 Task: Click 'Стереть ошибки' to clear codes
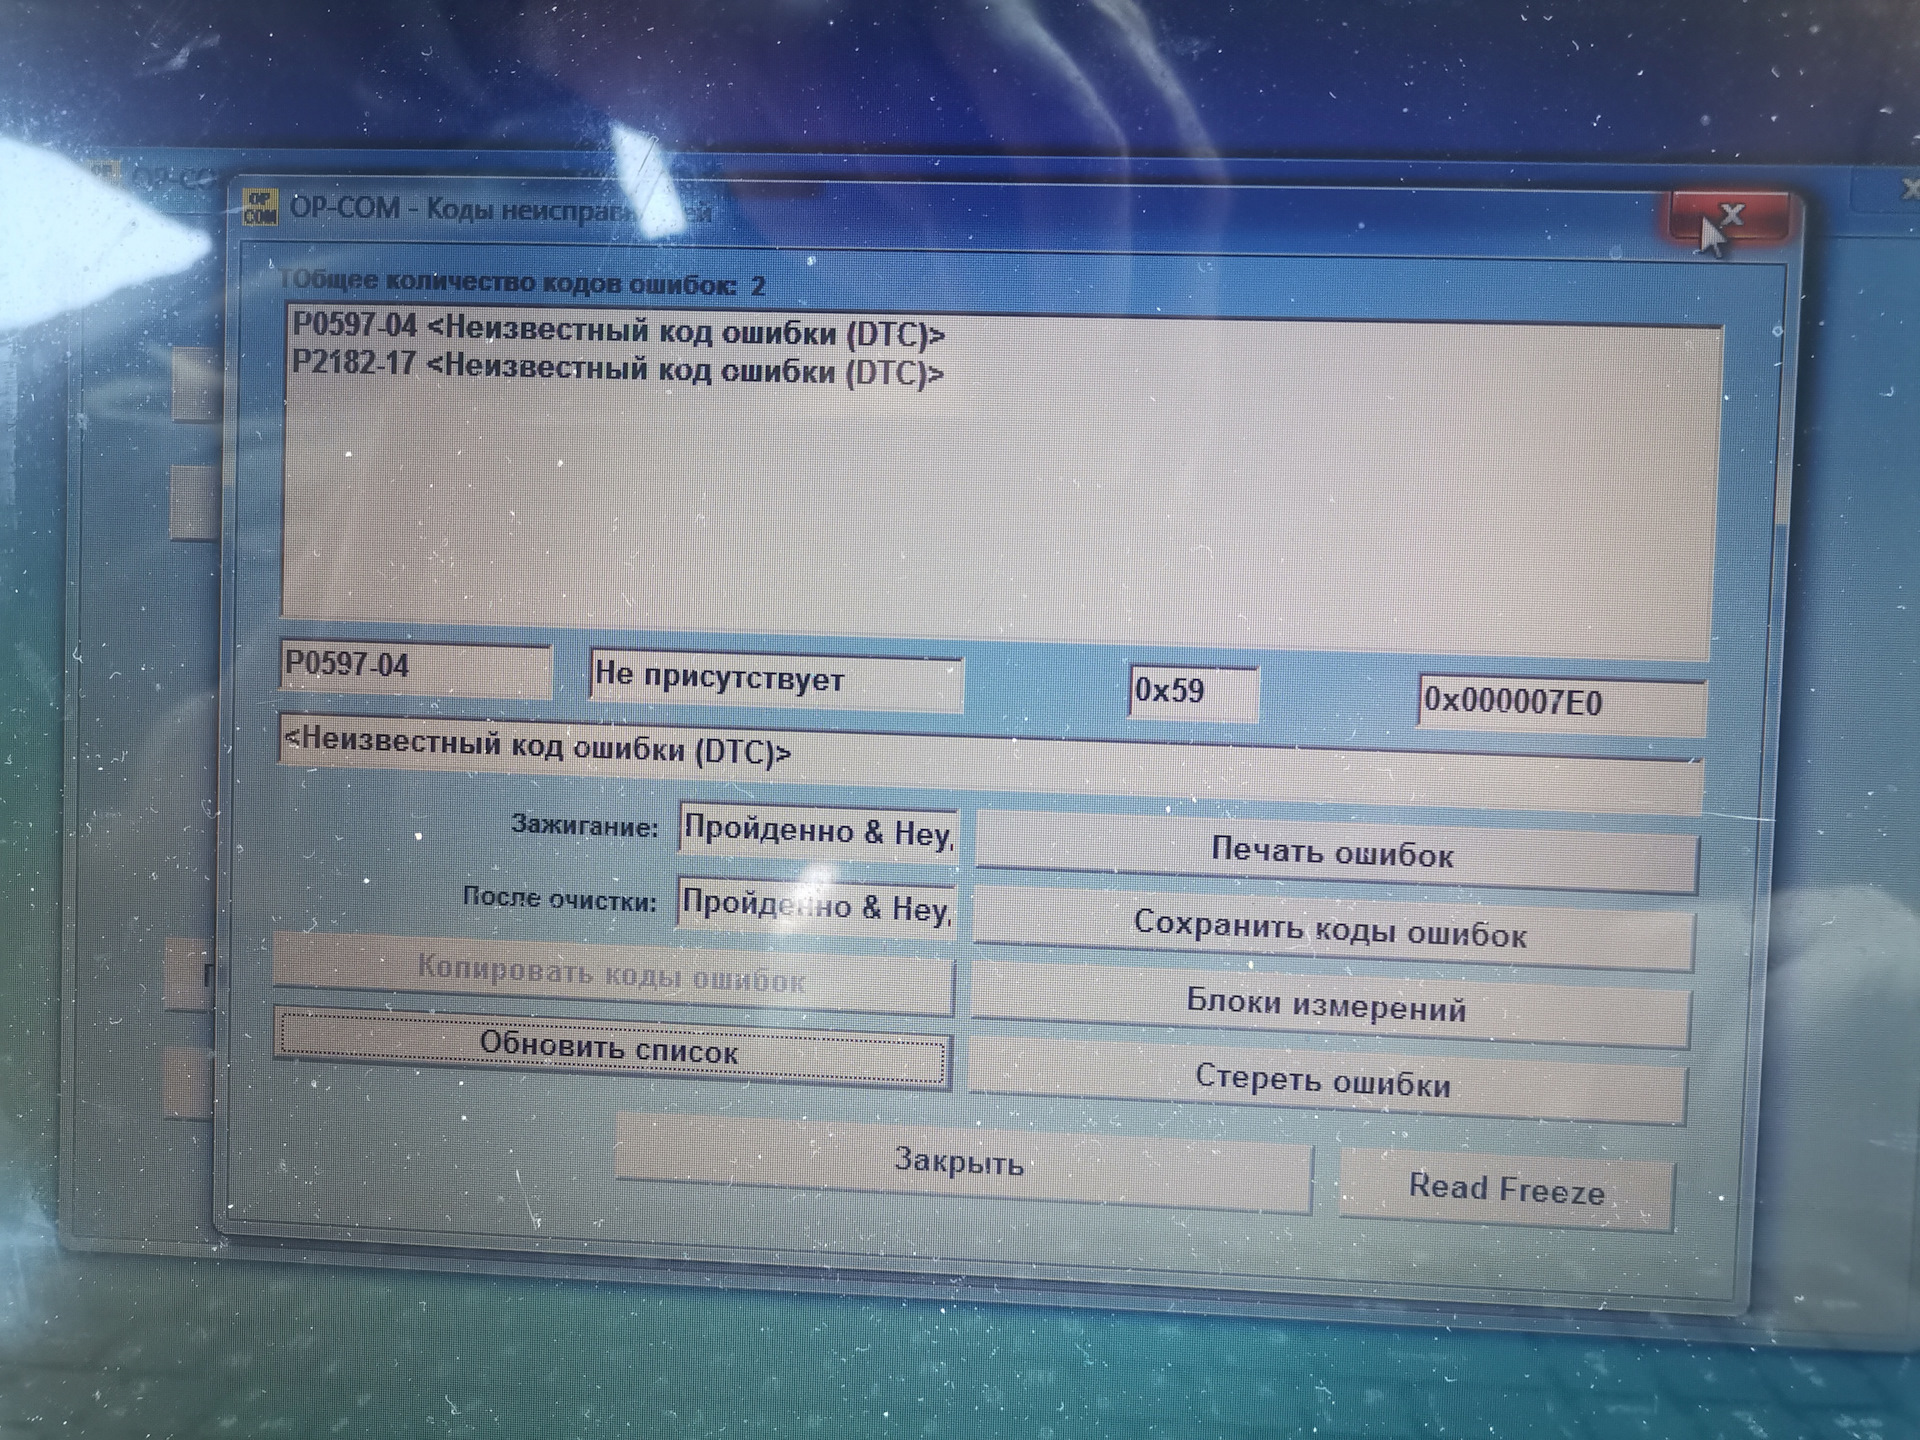[1326, 1081]
